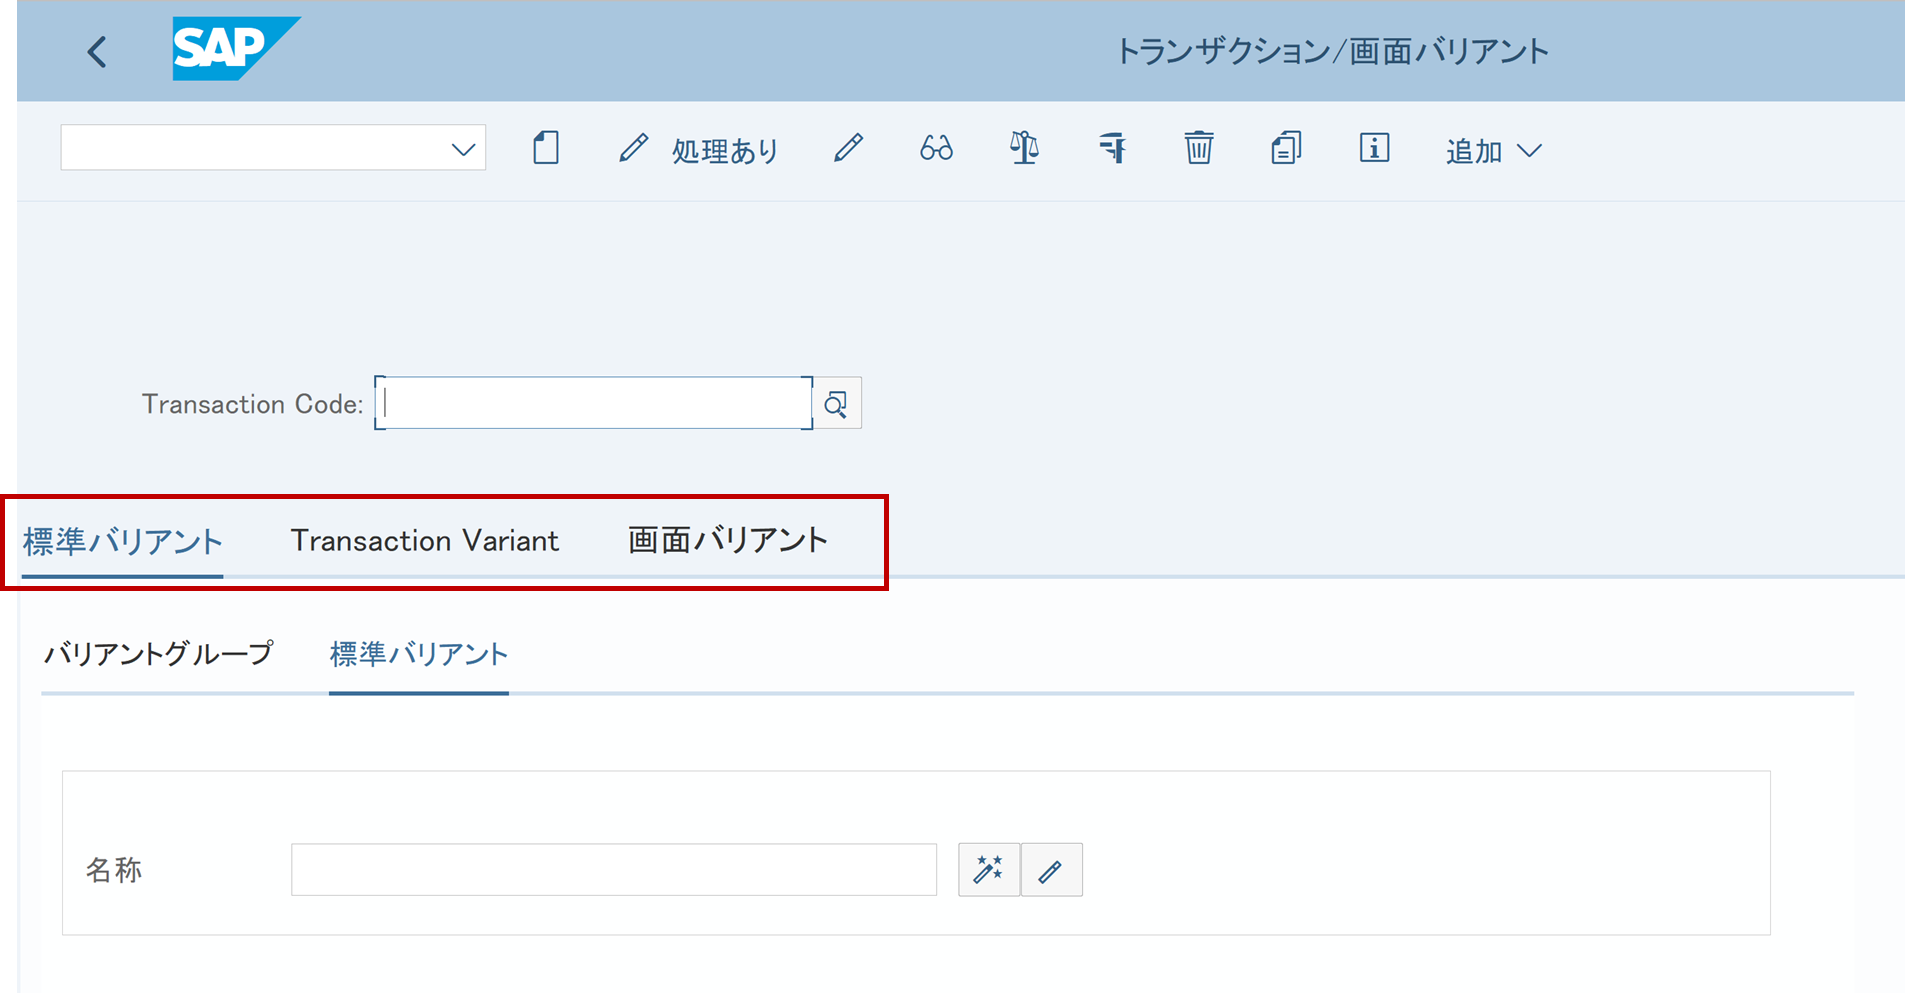
Task: Click the transport filter funnel icon
Action: pos(1111,149)
